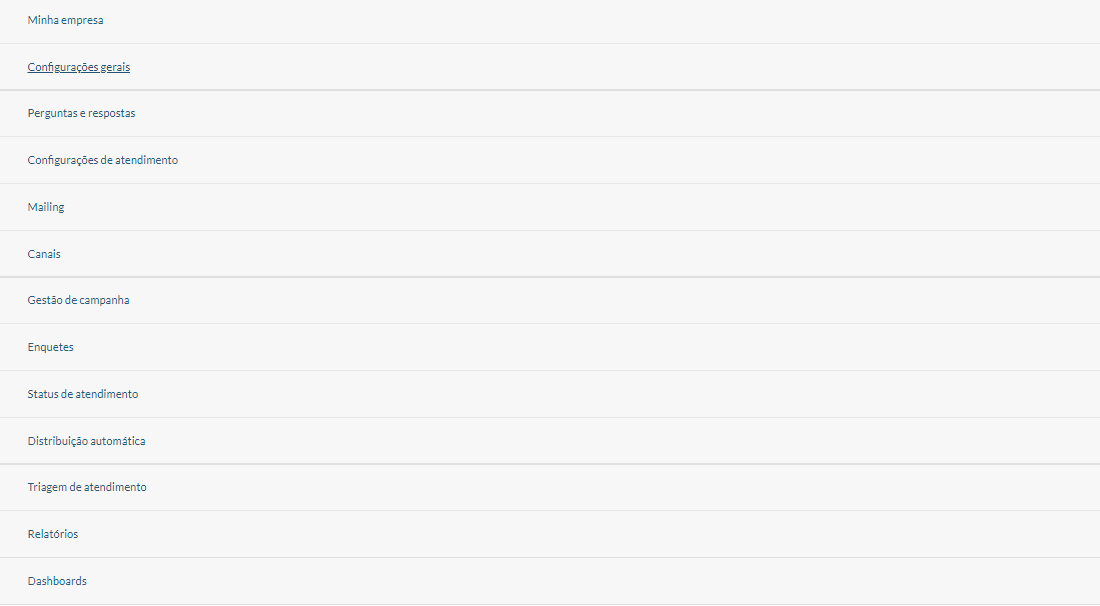Click the Mailing text label
This screenshot has height=606, width=1100.
[46, 208]
